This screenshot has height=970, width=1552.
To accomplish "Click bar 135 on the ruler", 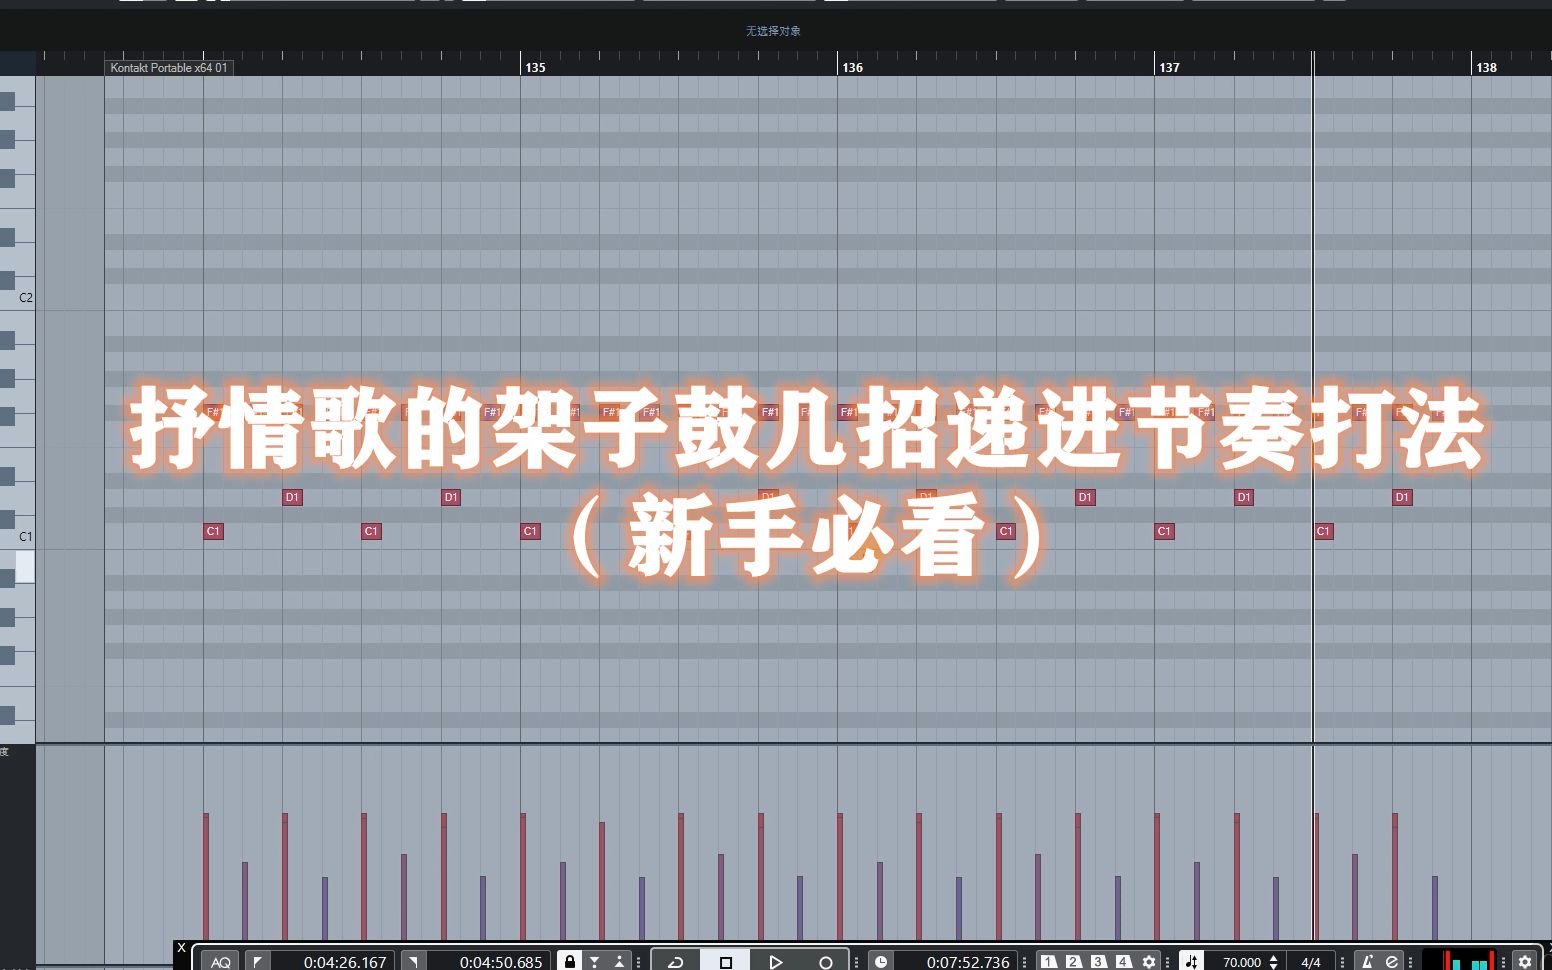I will [536, 68].
